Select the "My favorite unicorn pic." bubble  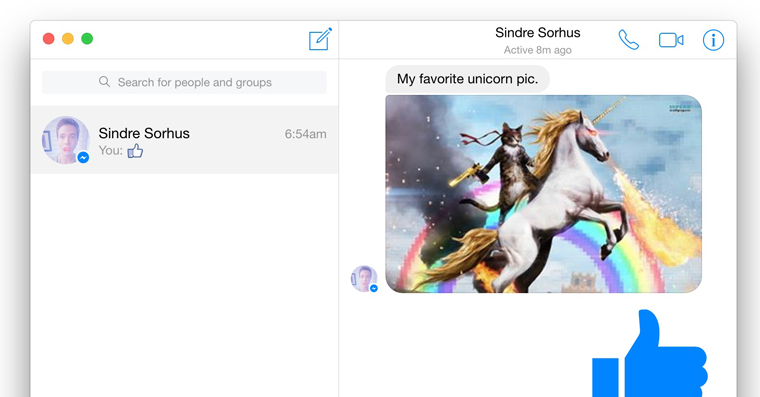click(467, 79)
